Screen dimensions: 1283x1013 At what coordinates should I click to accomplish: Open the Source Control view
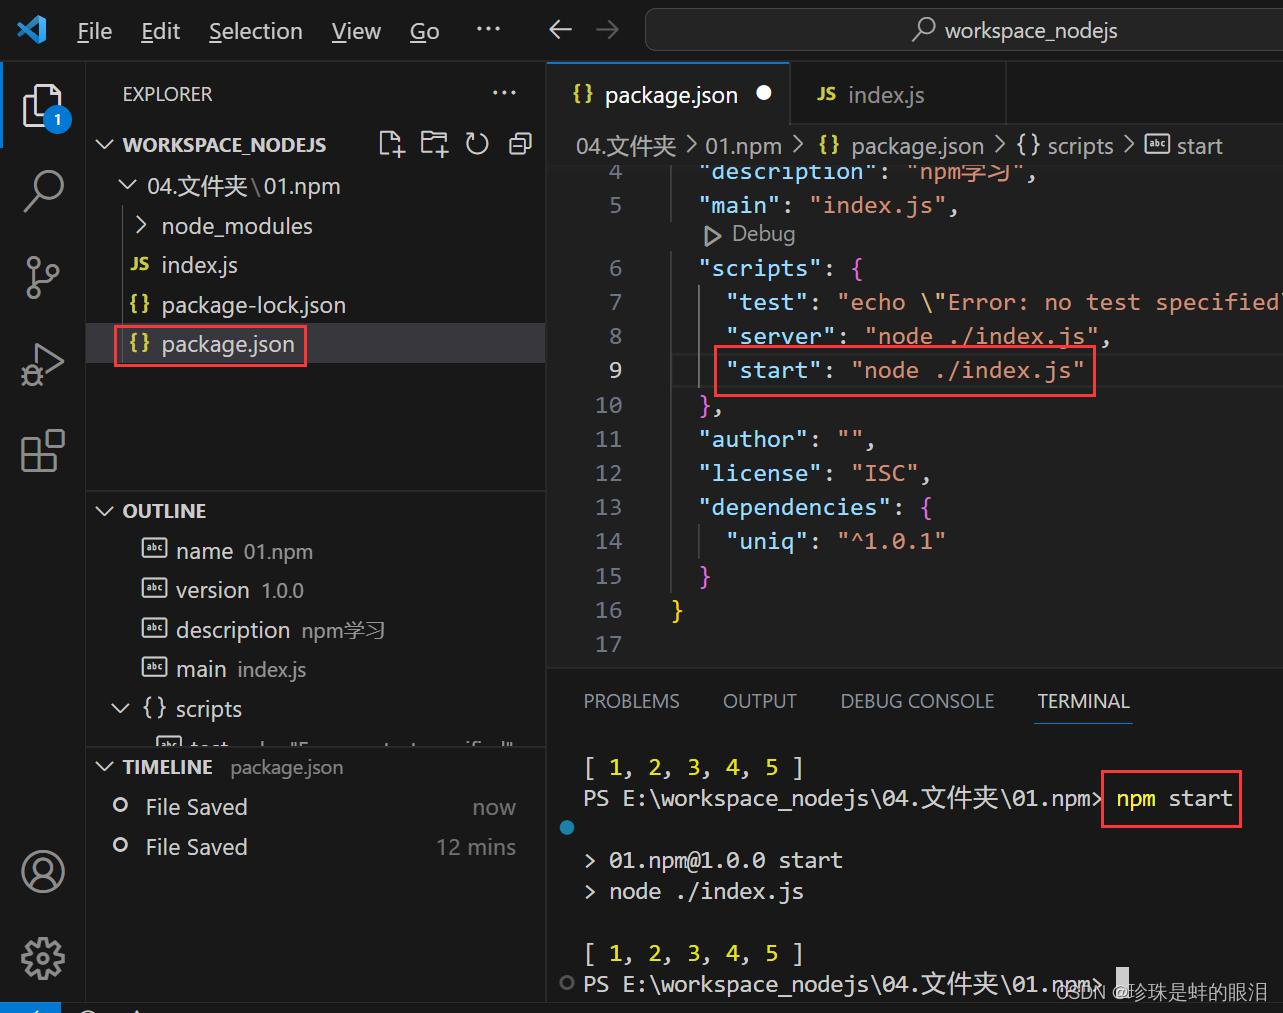(43, 277)
